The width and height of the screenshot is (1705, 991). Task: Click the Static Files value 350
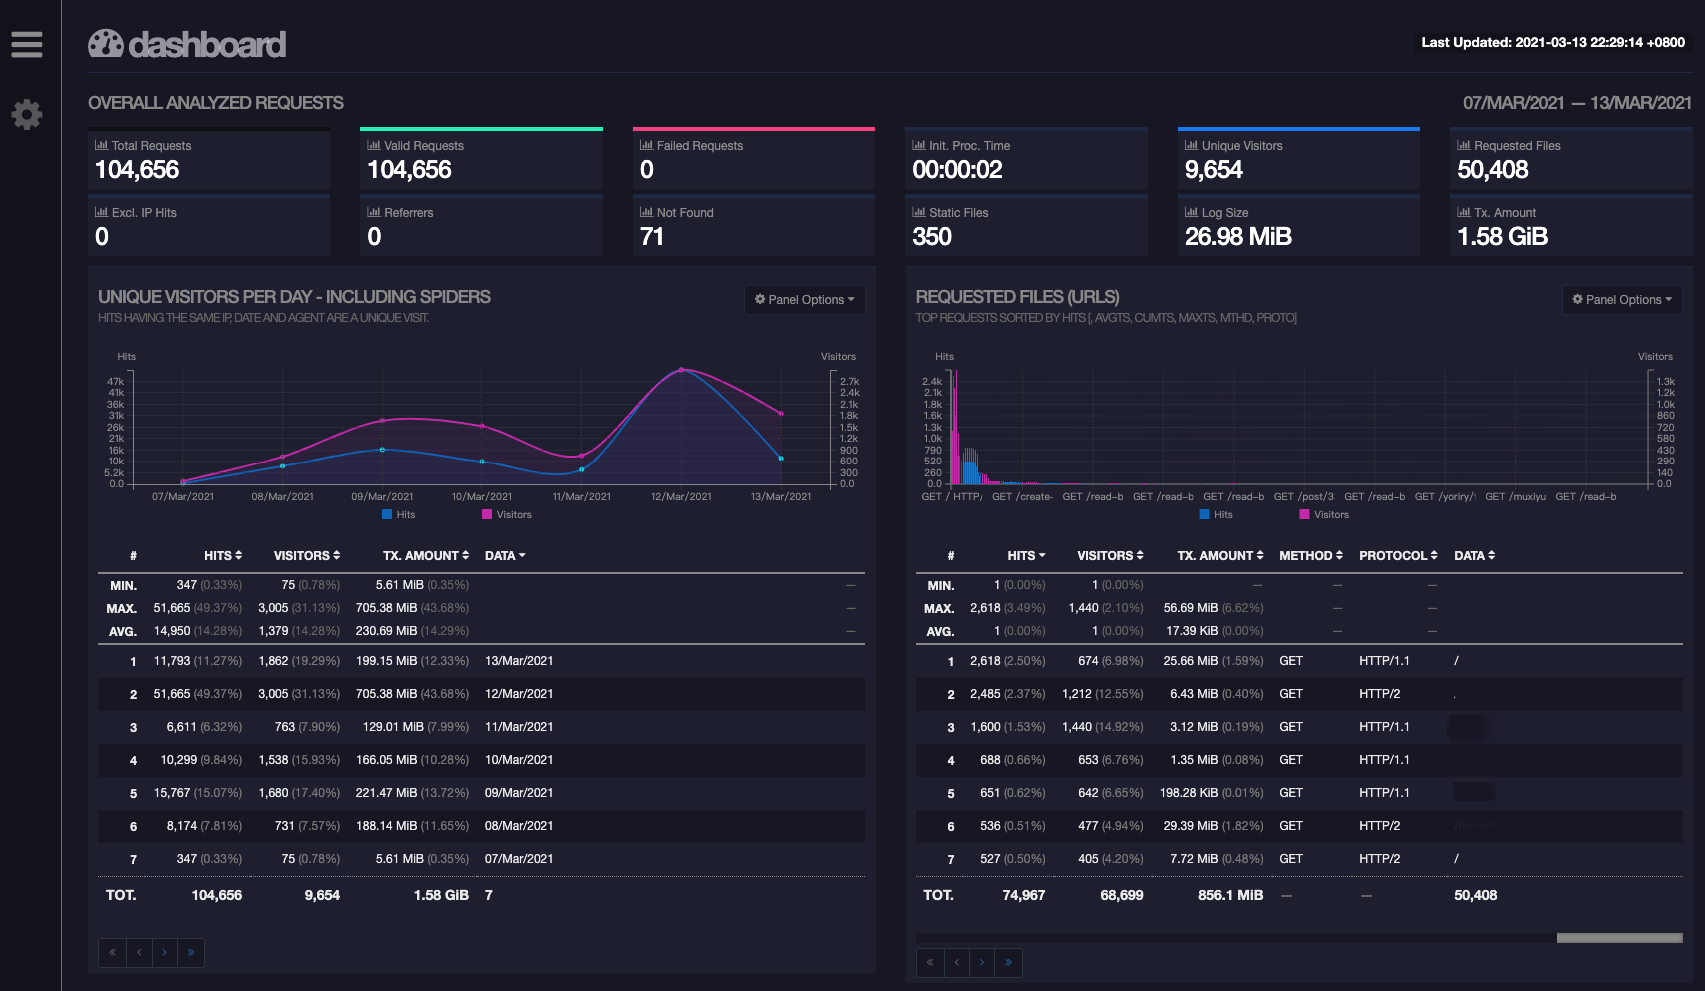(932, 237)
